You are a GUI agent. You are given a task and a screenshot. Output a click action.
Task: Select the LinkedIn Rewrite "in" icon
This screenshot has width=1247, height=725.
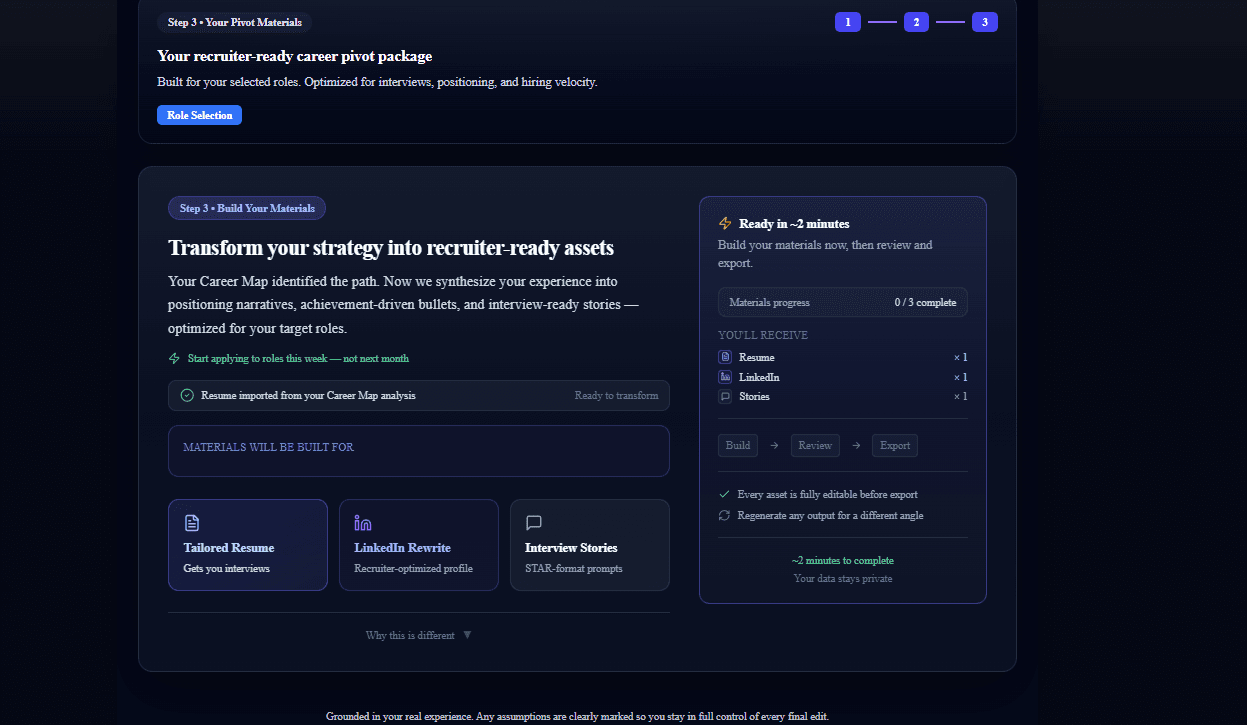pyautogui.click(x=362, y=521)
